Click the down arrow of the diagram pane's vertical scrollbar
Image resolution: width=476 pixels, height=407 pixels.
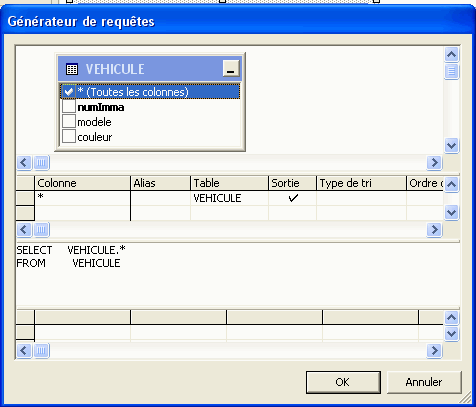pos(451,145)
